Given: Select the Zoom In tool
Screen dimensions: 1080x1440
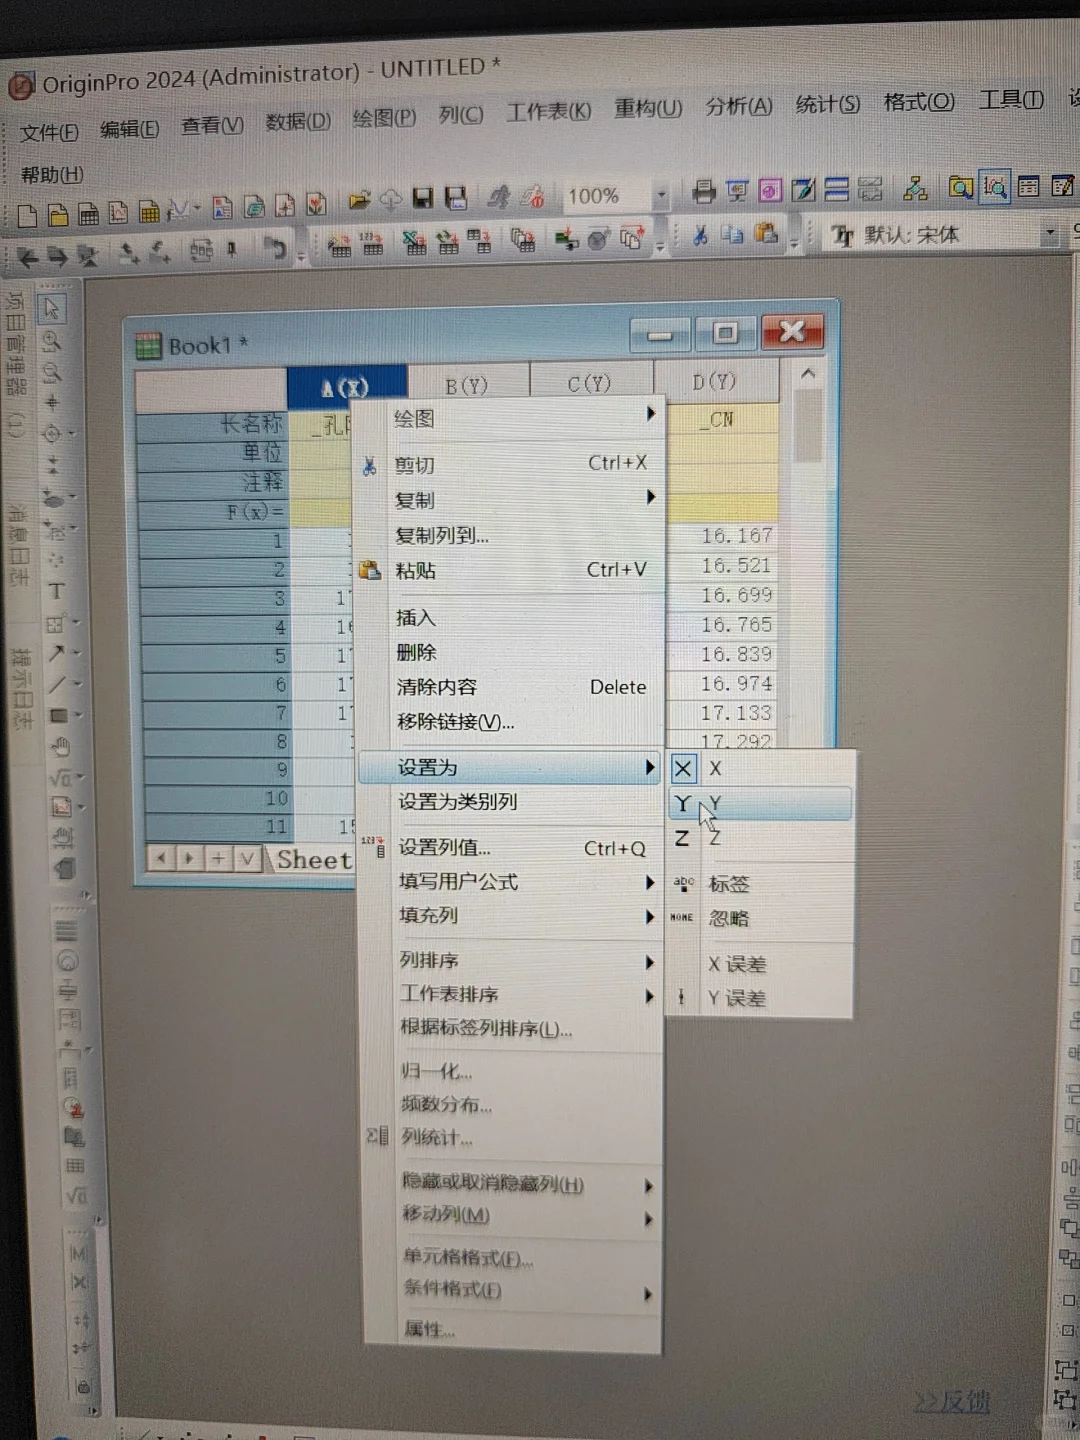Looking at the screenshot, I should (x=52, y=343).
